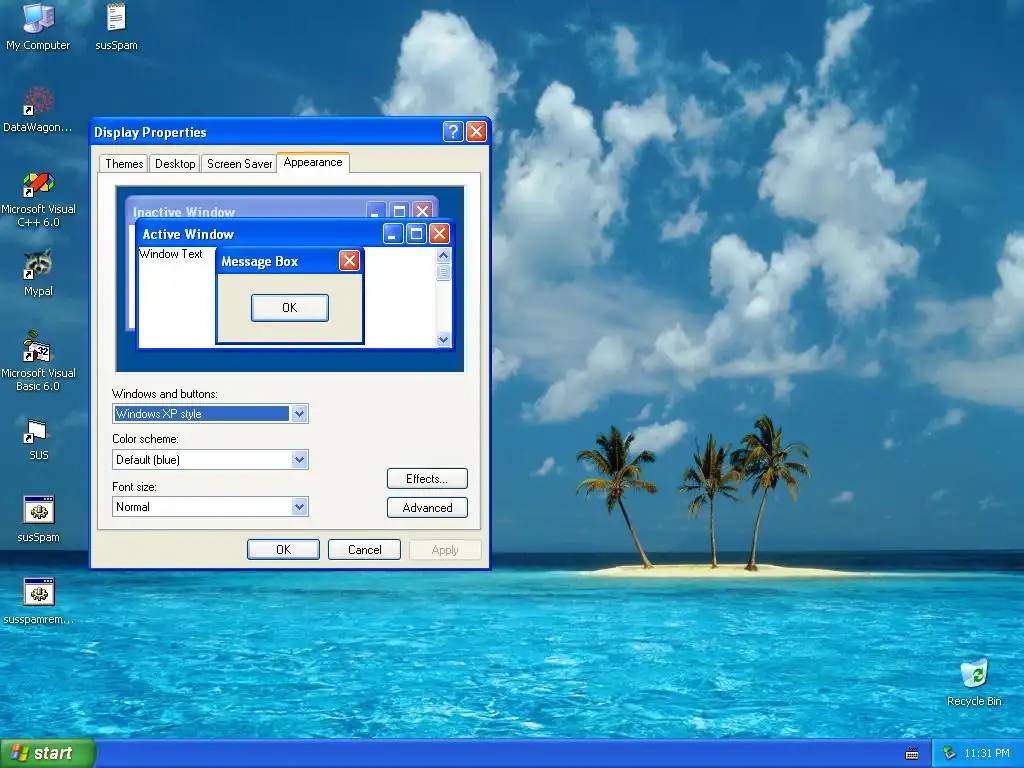Click the preview Inactive Window maximize icon
This screenshot has width=1024, height=768.
click(399, 210)
